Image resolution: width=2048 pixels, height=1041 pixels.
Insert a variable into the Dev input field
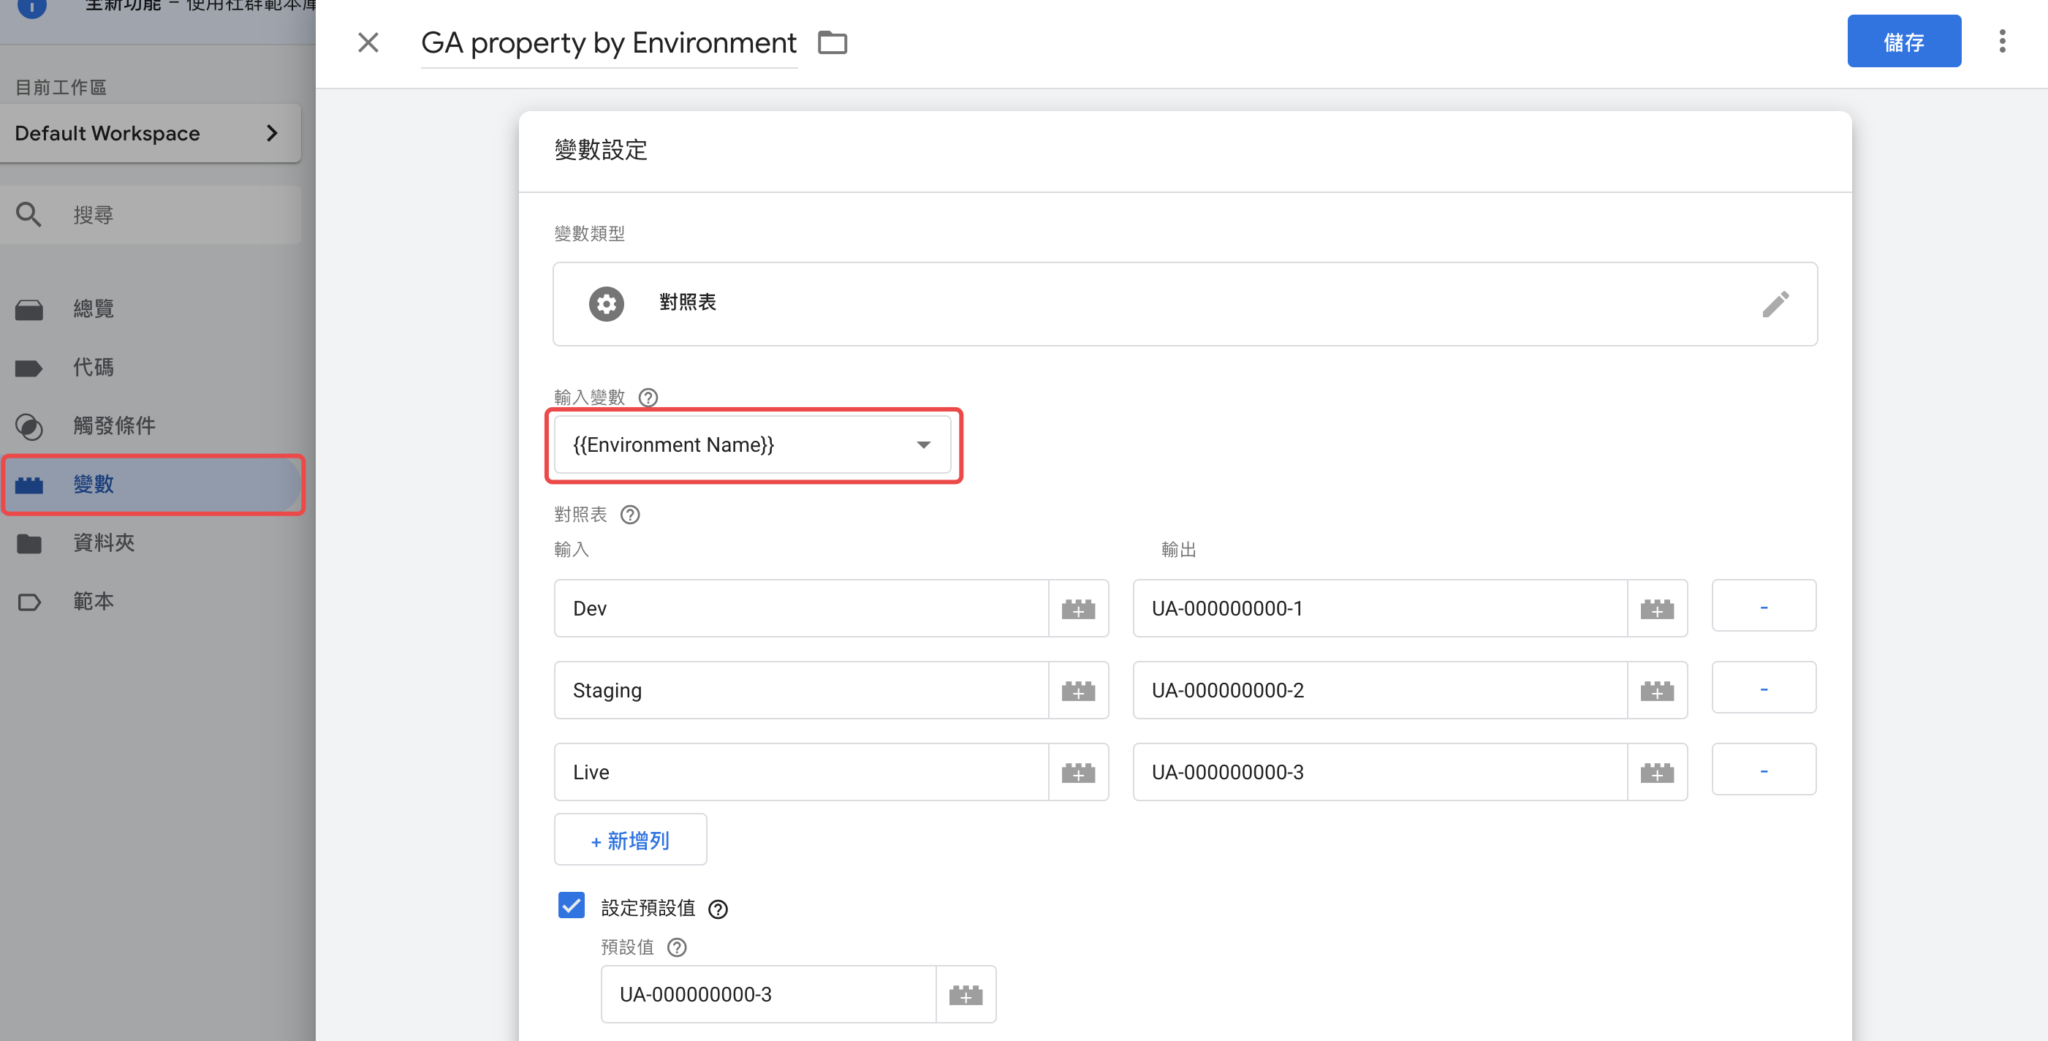tap(1078, 608)
